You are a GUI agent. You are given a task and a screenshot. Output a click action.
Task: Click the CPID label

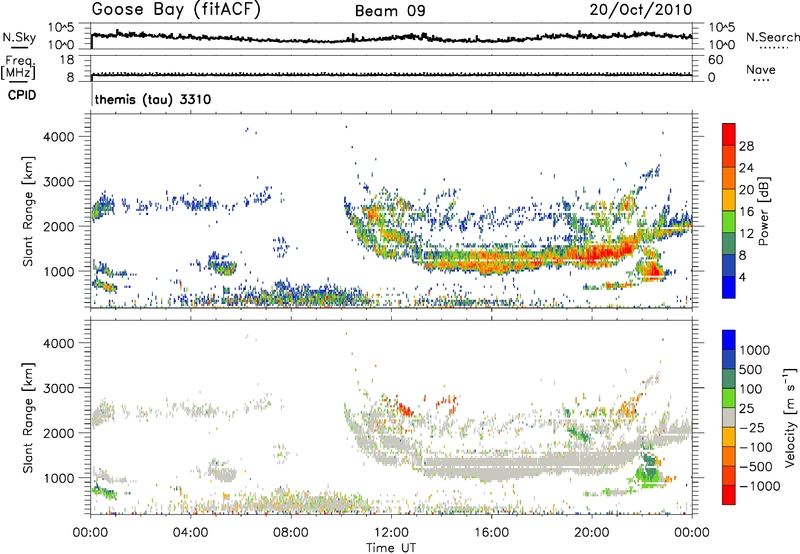(22, 95)
